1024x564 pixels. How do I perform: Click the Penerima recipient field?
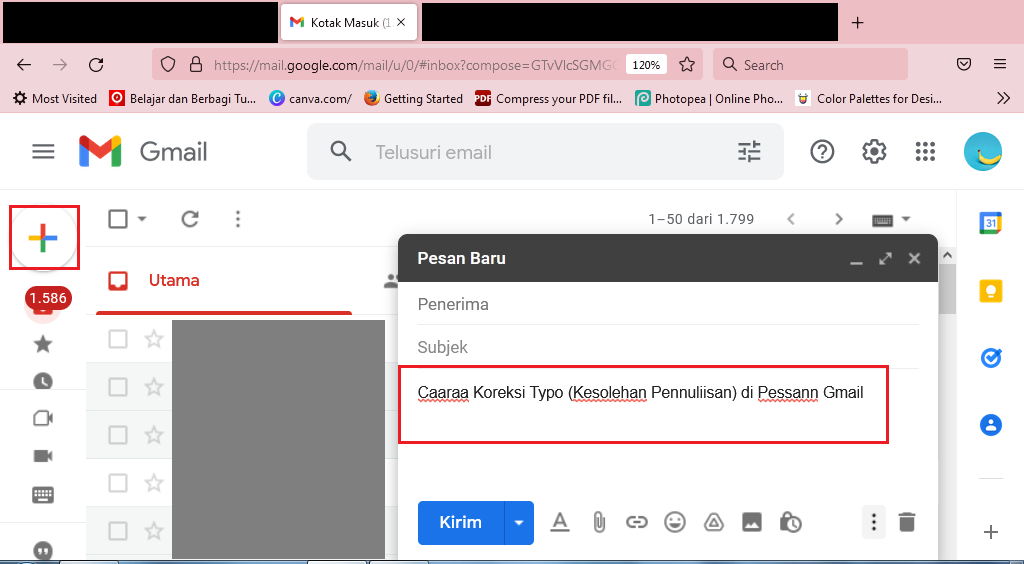coord(667,304)
